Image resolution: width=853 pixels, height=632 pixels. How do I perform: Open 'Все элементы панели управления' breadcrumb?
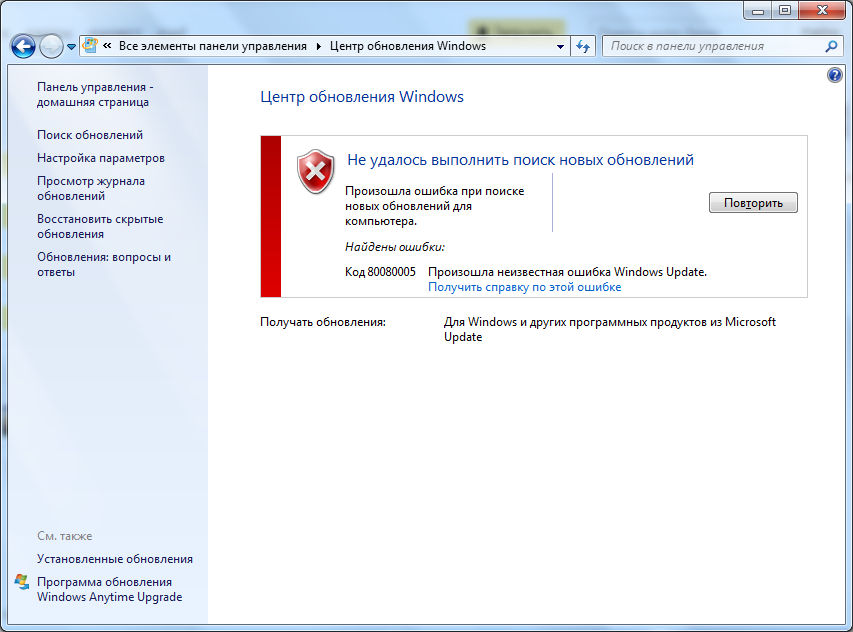[213, 46]
